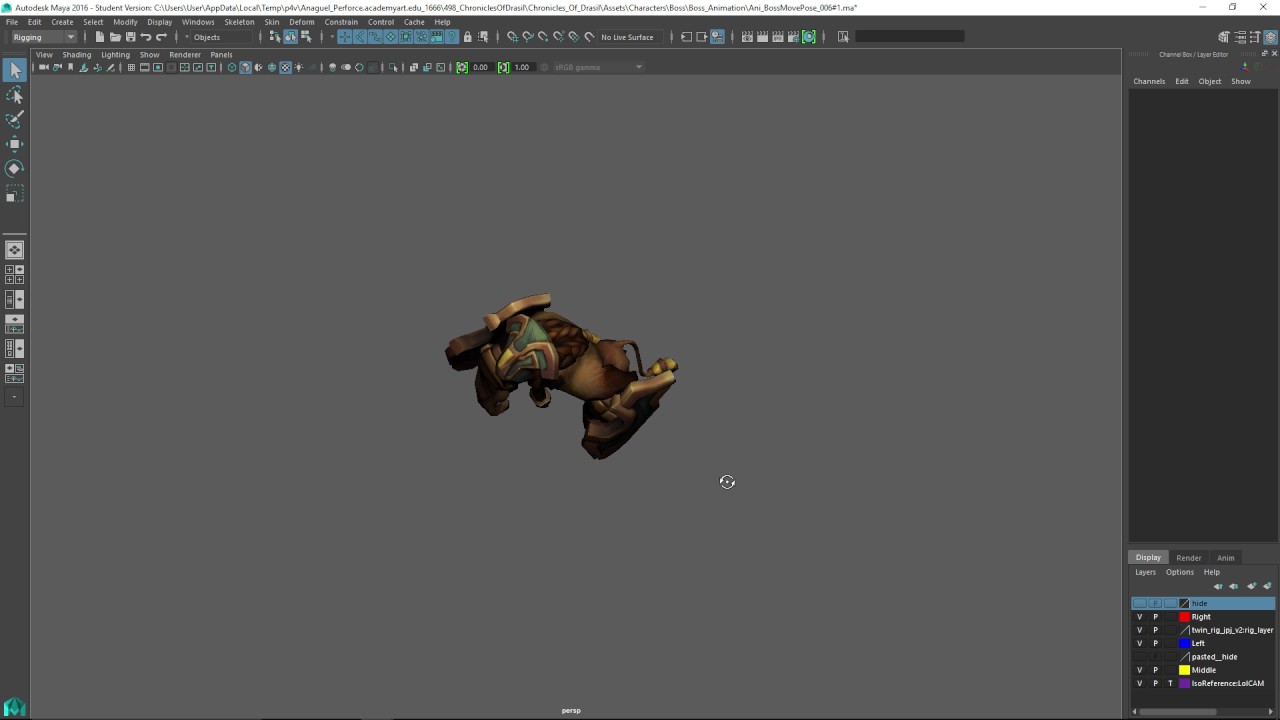Viewport: 1280px width, 720px height.
Task: Open the Layers menu in the Layer Editor
Action: pyautogui.click(x=1145, y=572)
